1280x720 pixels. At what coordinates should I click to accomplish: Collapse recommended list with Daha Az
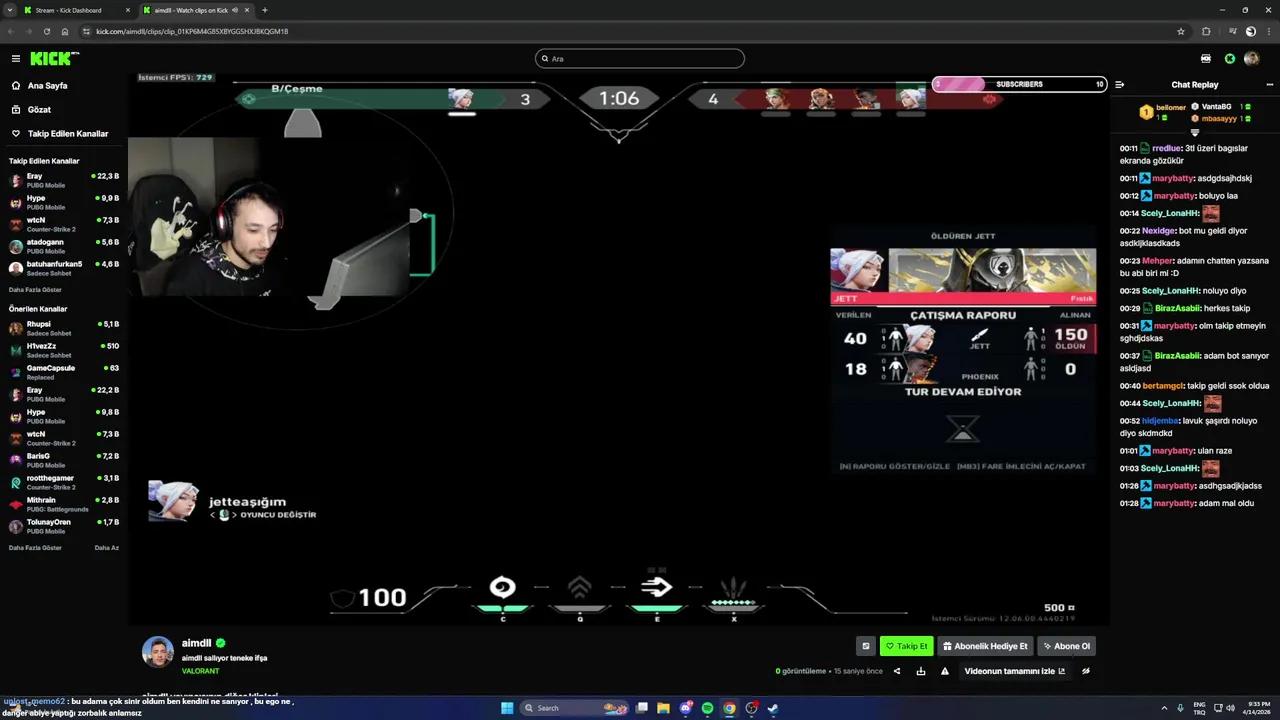click(x=106, y=548)
